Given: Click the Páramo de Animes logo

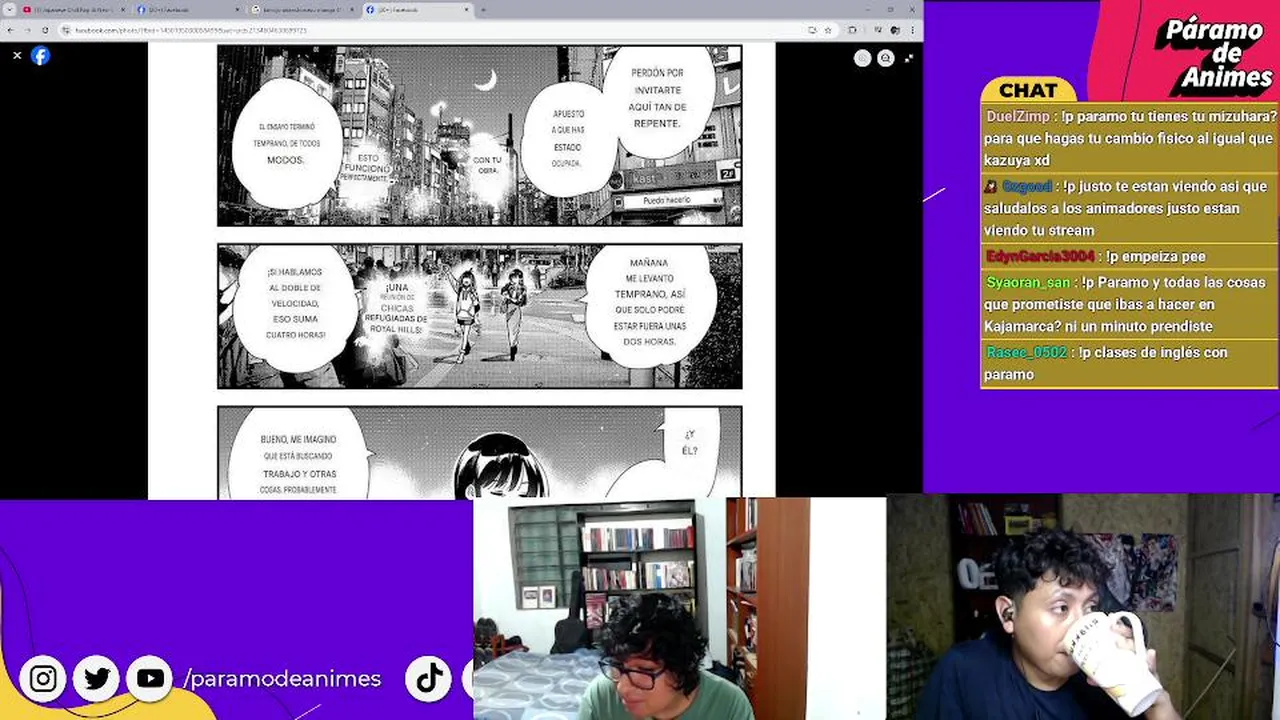Looking at the screenshot, I should pos(1214,55).
